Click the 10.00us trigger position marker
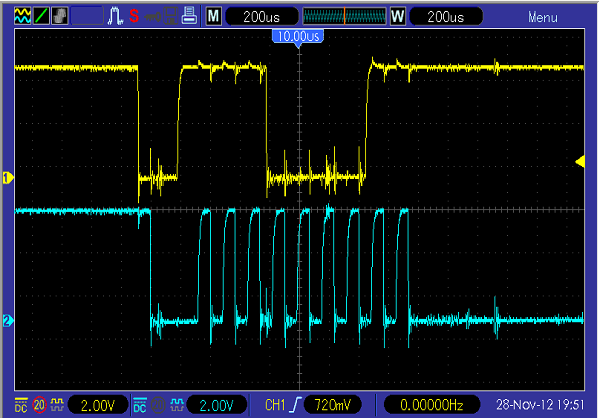 click(298, 37)
